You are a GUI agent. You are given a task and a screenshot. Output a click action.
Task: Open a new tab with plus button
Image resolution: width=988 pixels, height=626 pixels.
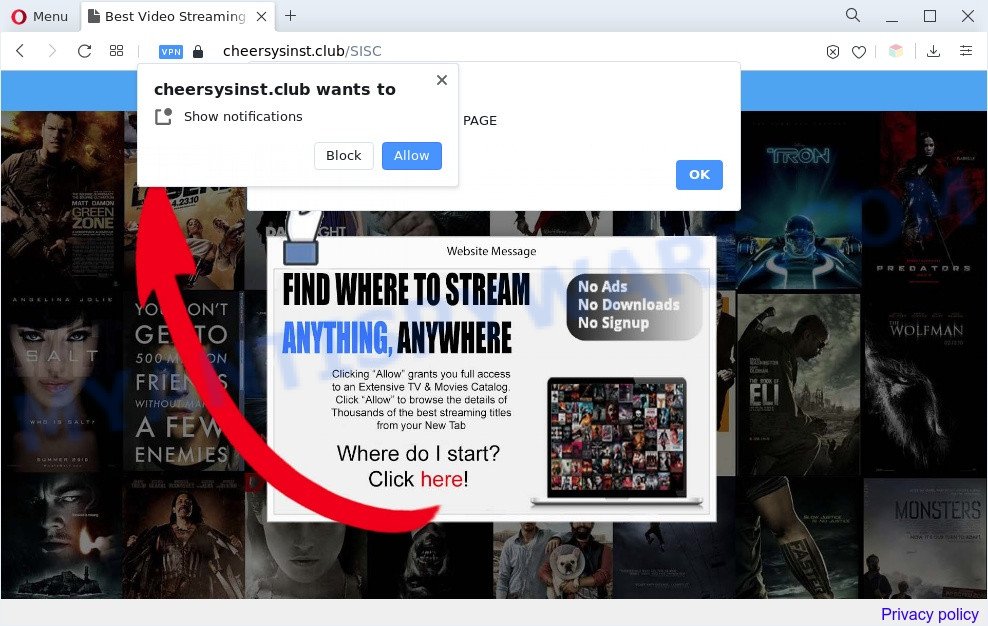tap(290, 16)
